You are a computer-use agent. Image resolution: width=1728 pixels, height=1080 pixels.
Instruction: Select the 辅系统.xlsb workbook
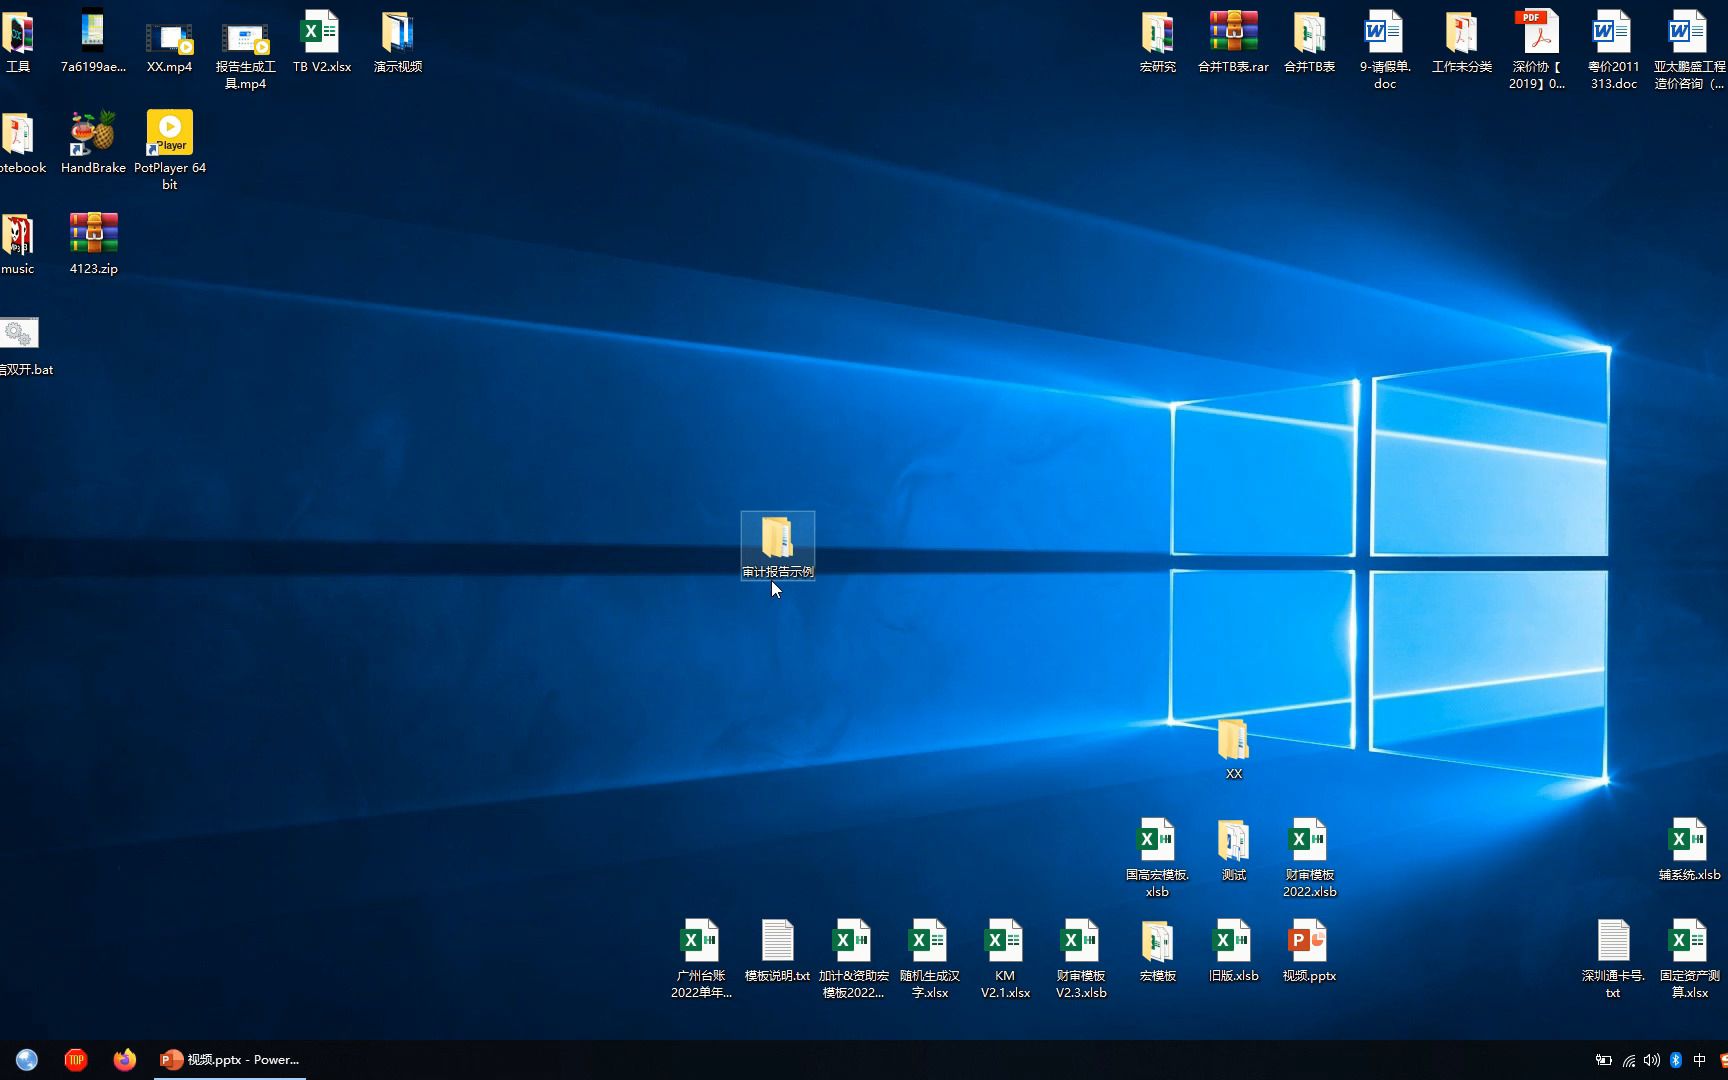point(1689,850)
